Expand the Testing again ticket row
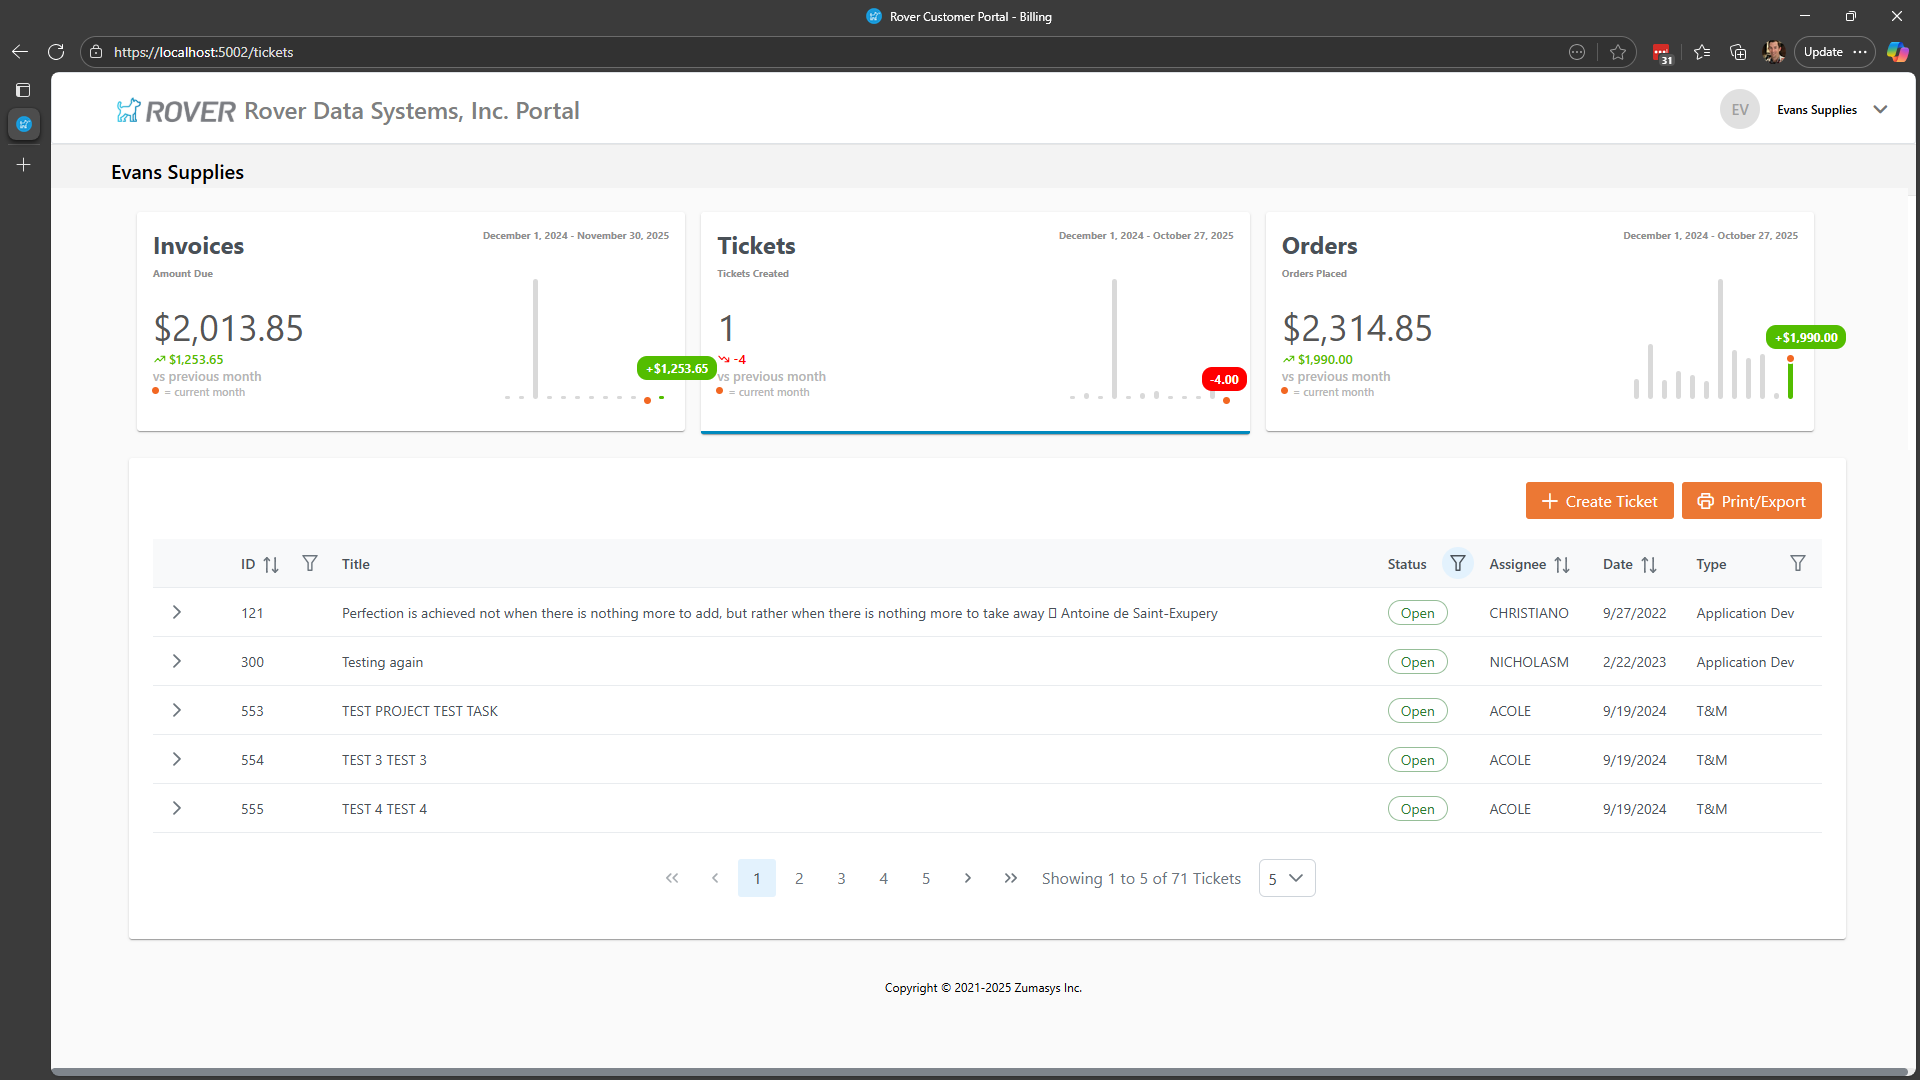Image resolution: width=1920 pixels, height=1080 pixels. tap(177, 661)
